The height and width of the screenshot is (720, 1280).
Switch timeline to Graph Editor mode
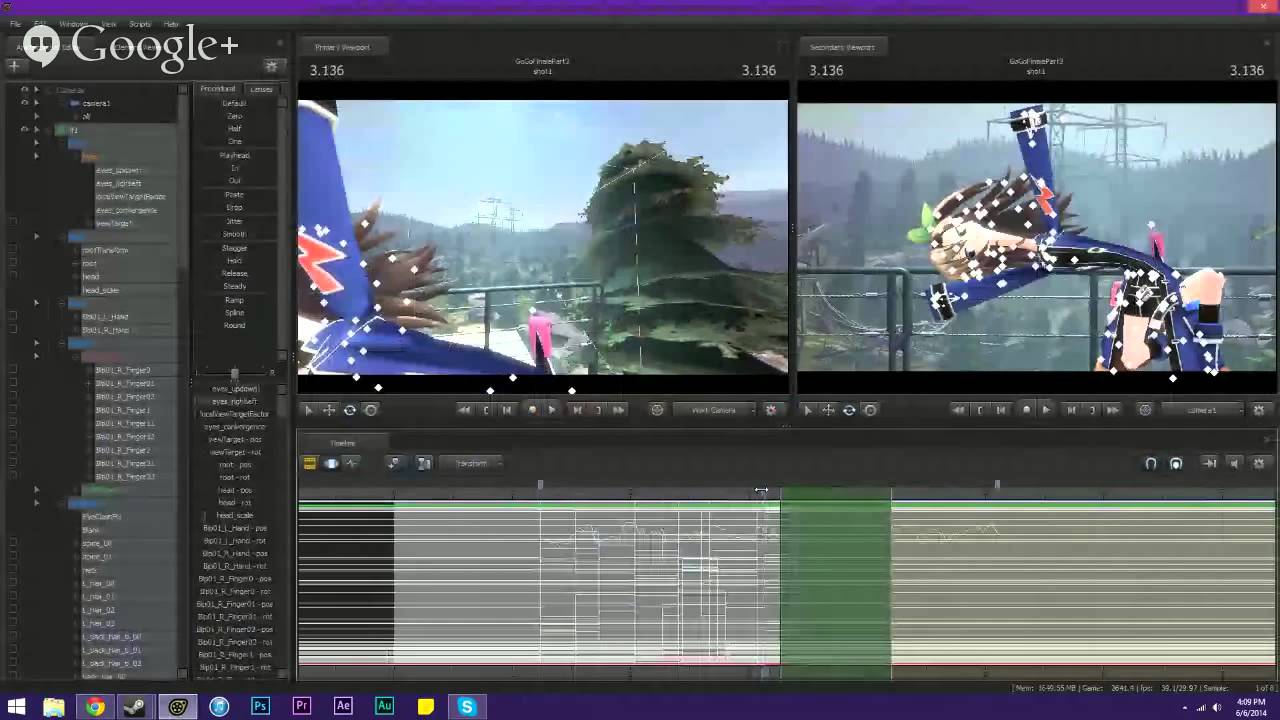click(351, 463)
